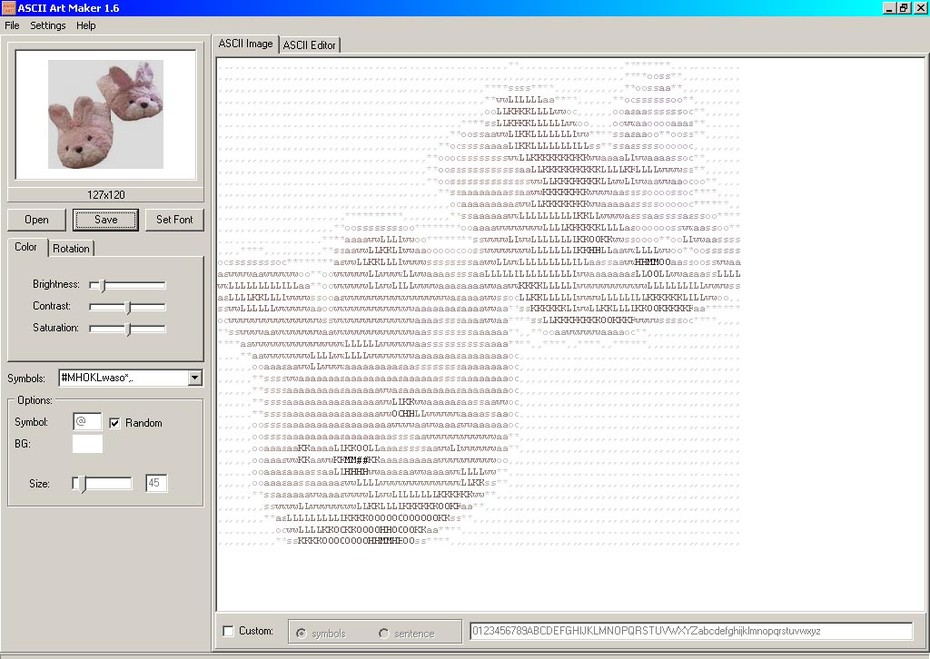Screen dimensions: 930x659
Task: Click the Brightness slider handle
Action: (x=102, y=285)
